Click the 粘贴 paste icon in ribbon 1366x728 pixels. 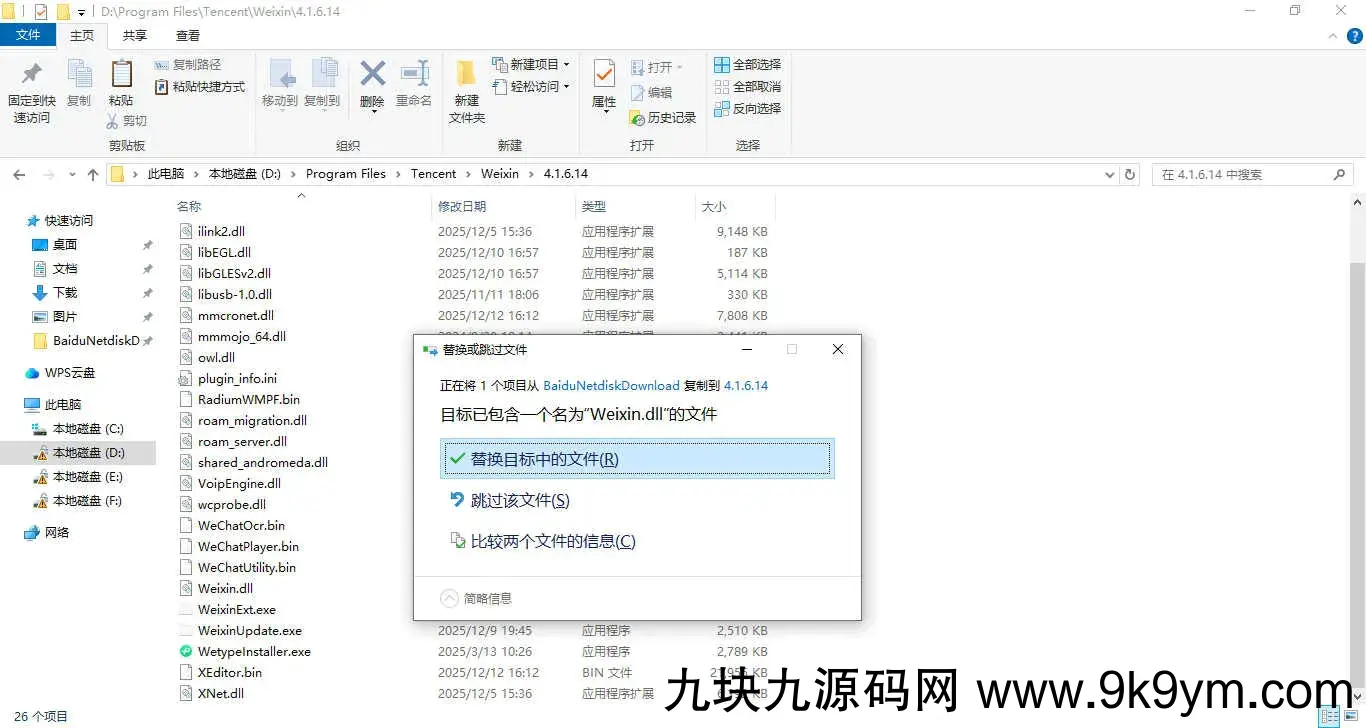(x=121, y=75)
